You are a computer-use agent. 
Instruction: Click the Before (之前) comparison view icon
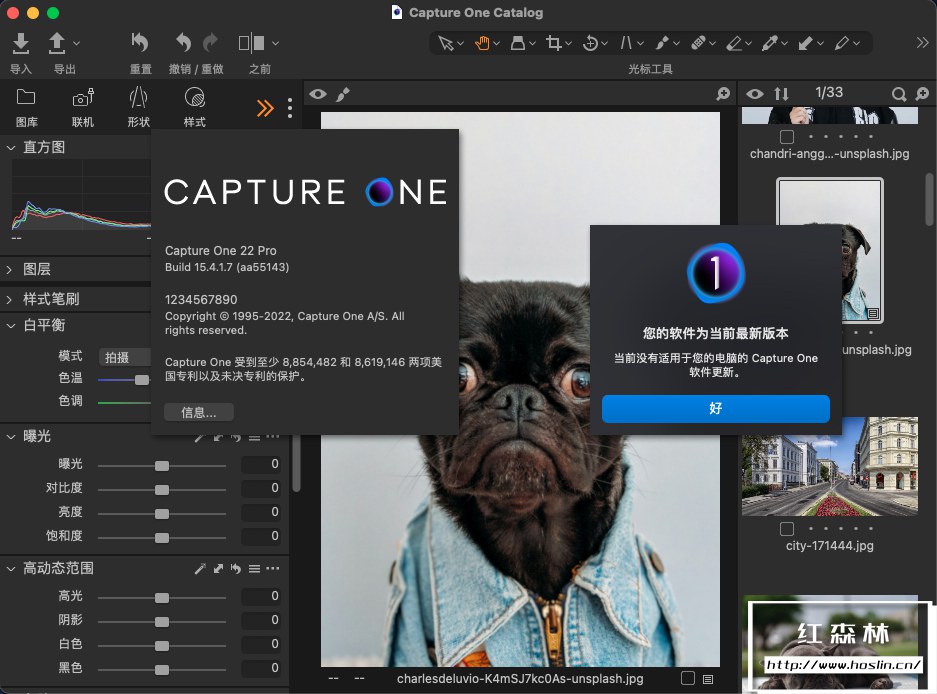coord(250,43)
